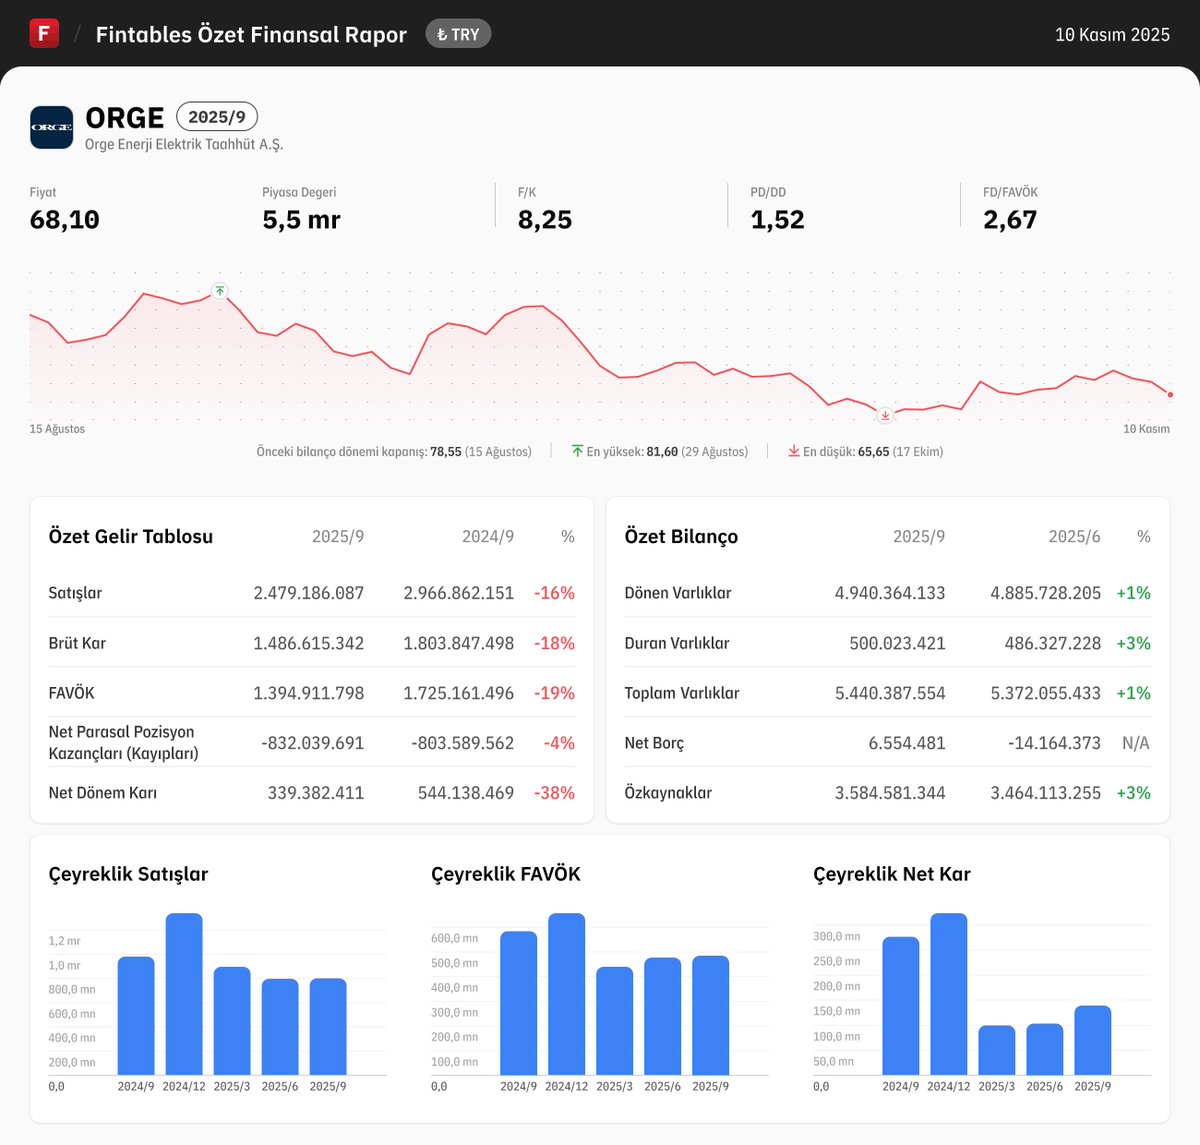This screenshot has height=1145, width=1200.
Task: Click the red low-point arrow on chart
Action: (x=885, y=414)
